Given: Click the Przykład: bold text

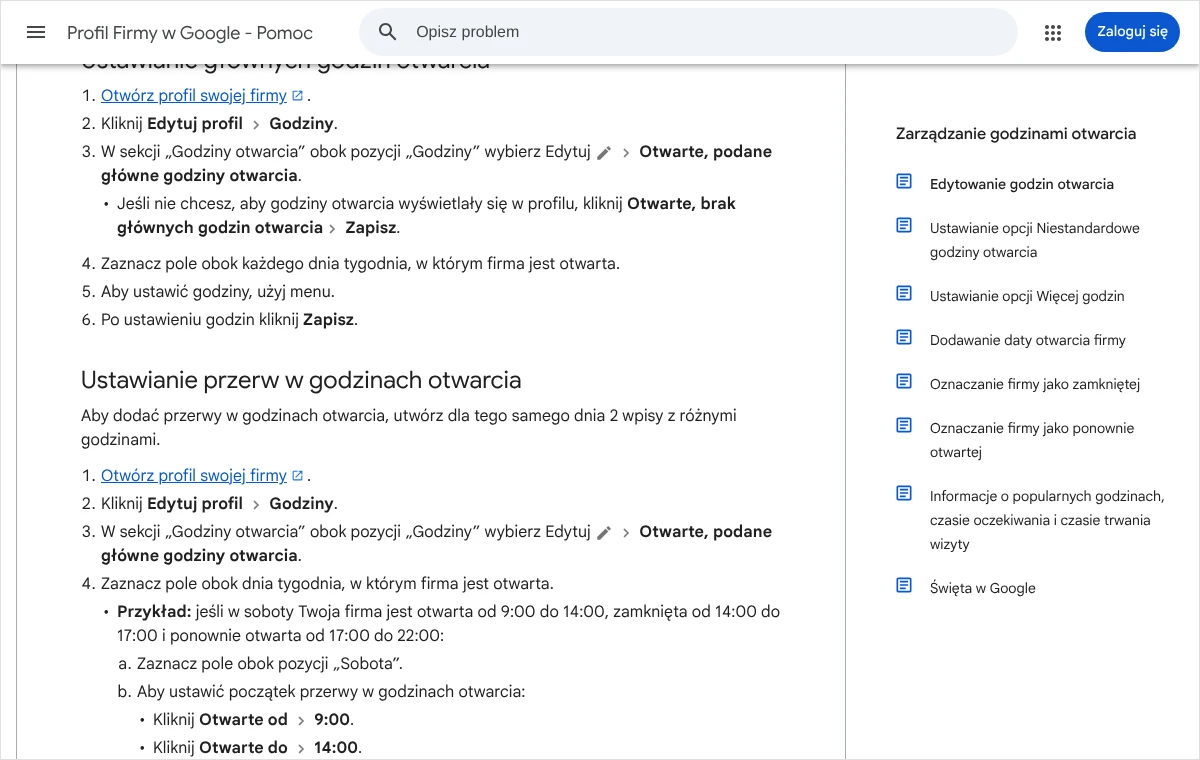Looking at the screenshot, I should pos(154,611).
